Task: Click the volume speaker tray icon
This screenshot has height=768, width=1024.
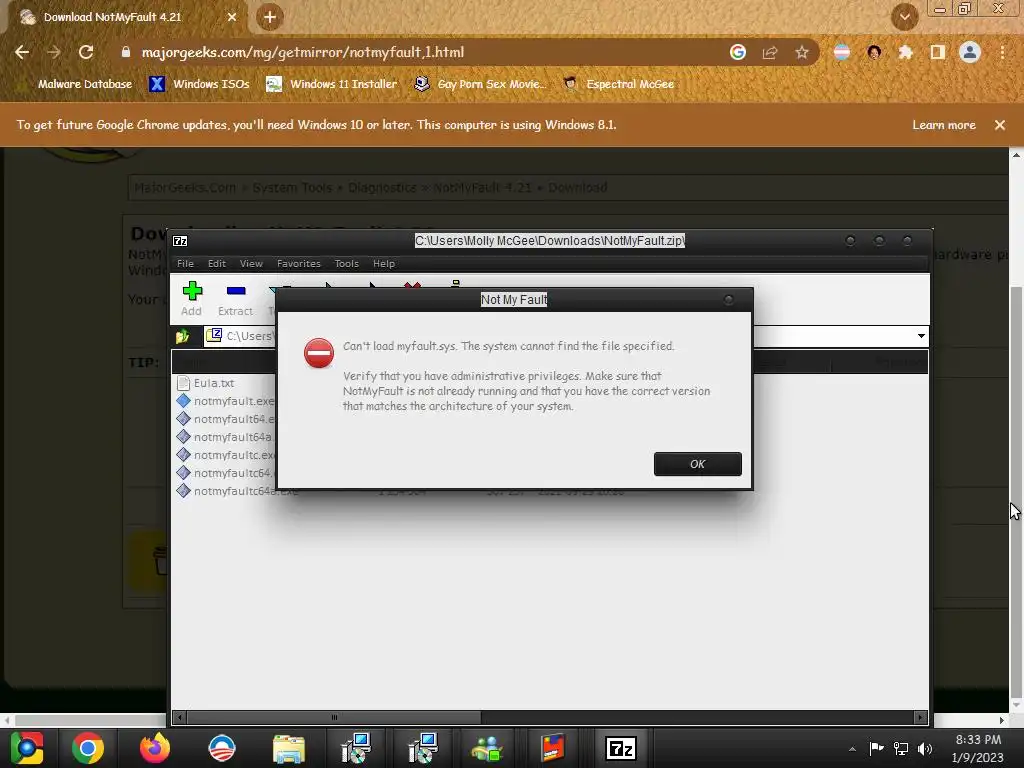Action: point(925,749)
